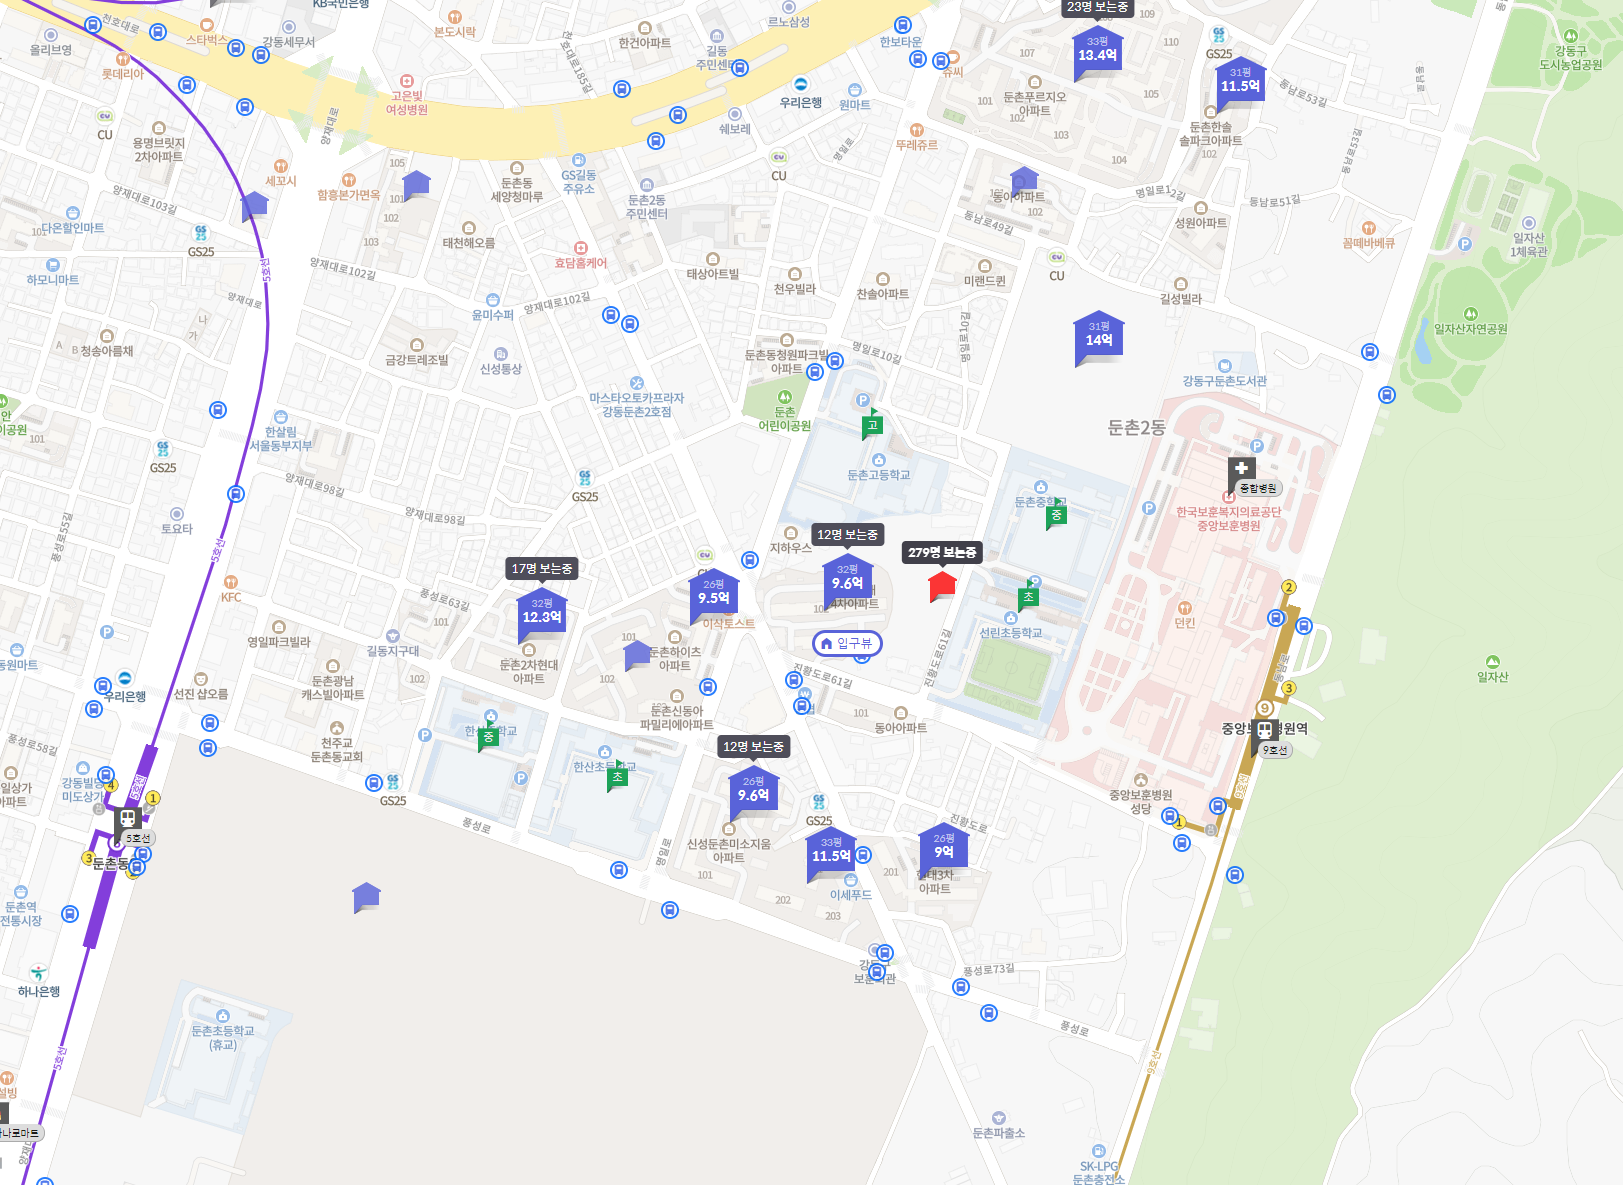Click the 둔촌2동 district label
The width and height of the screenshot is (1623, 1185).
click(1137, 428)
